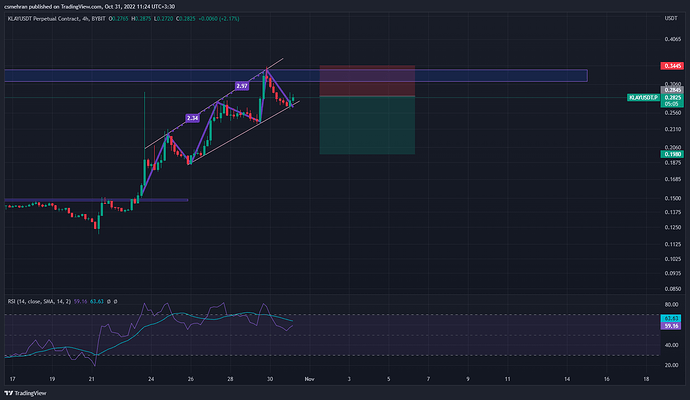
Task: Click the Nov label on time axis
Action: coord(309,379)
